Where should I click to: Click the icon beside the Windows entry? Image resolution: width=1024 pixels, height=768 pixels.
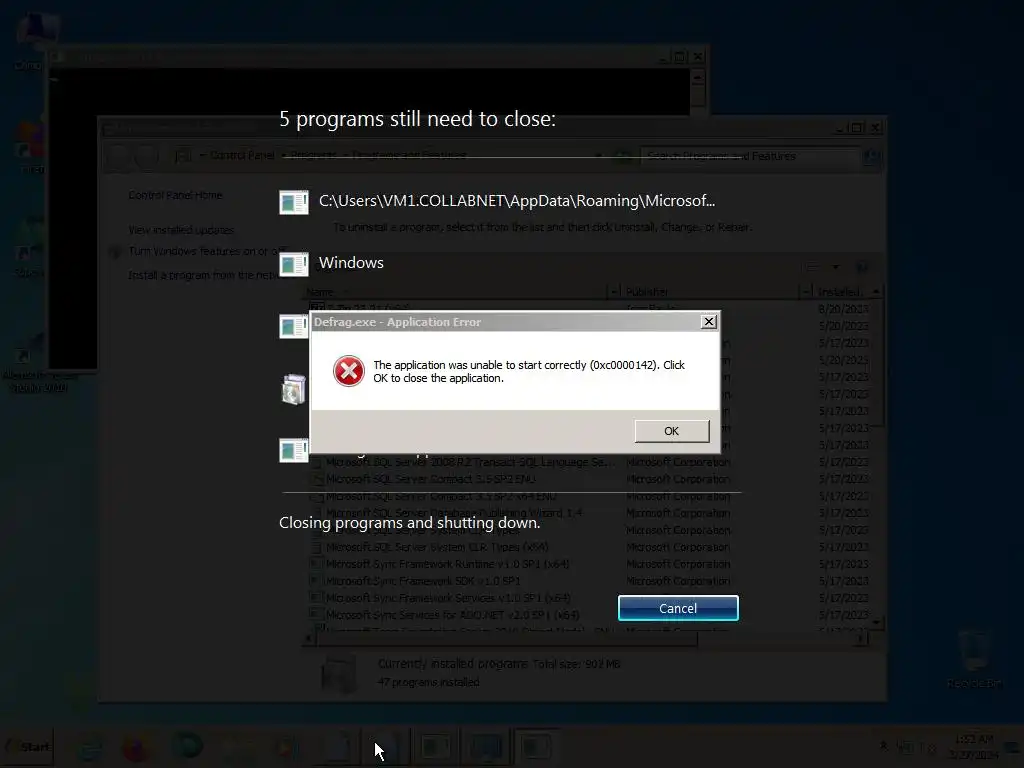pos(293,264)
